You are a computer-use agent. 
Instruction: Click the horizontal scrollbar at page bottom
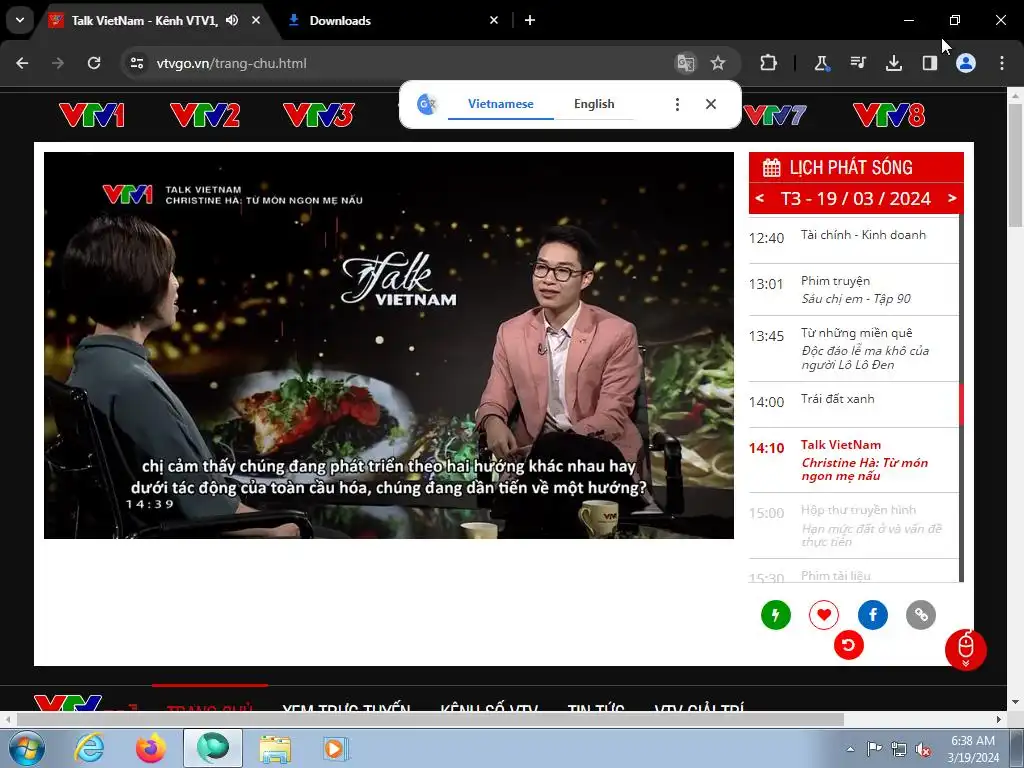point(430,720)
